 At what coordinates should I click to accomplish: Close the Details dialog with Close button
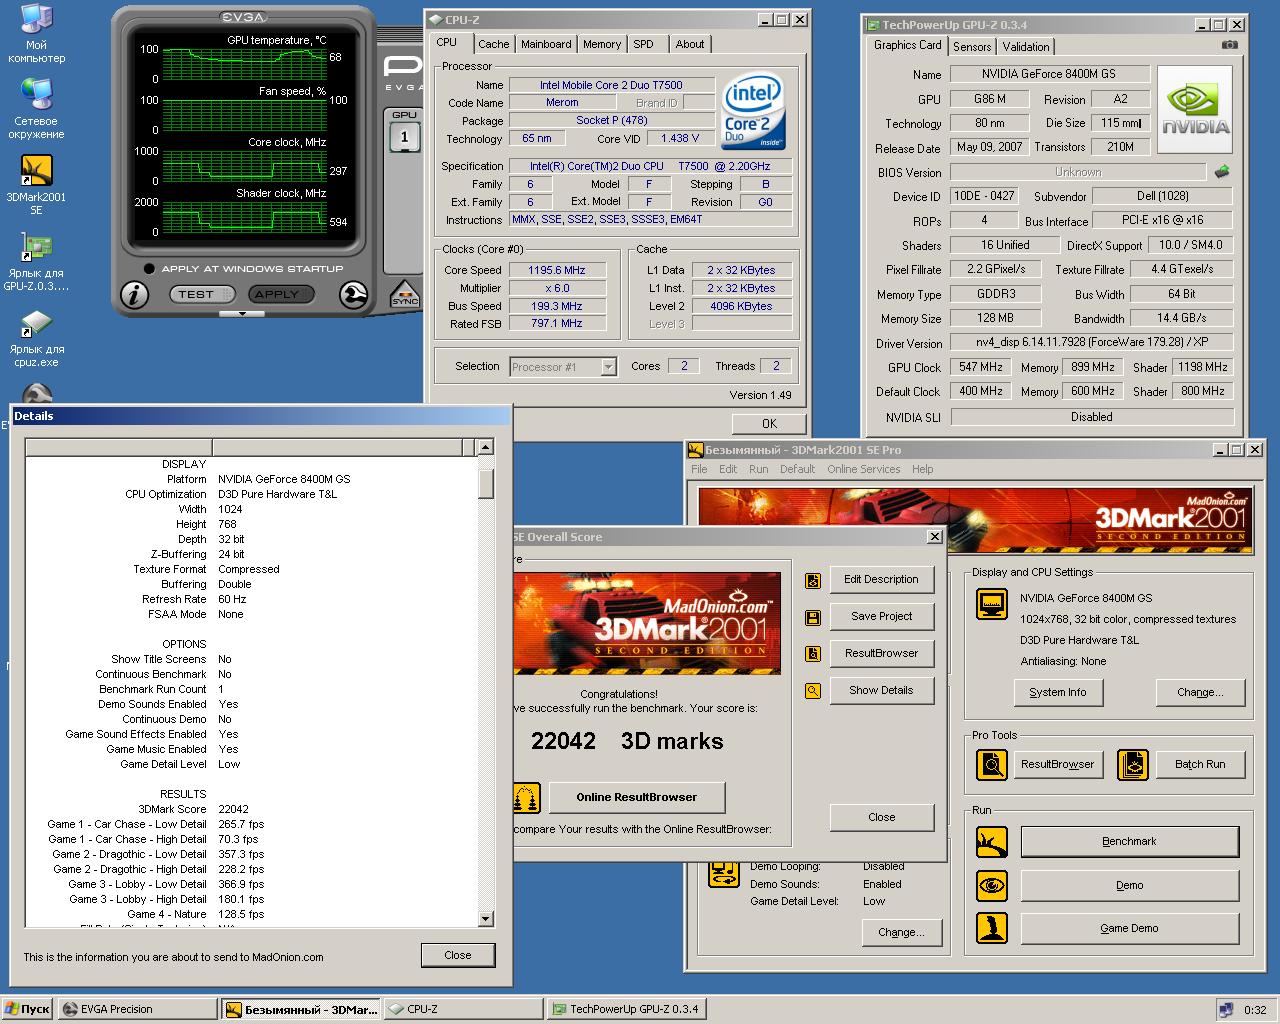457,955
